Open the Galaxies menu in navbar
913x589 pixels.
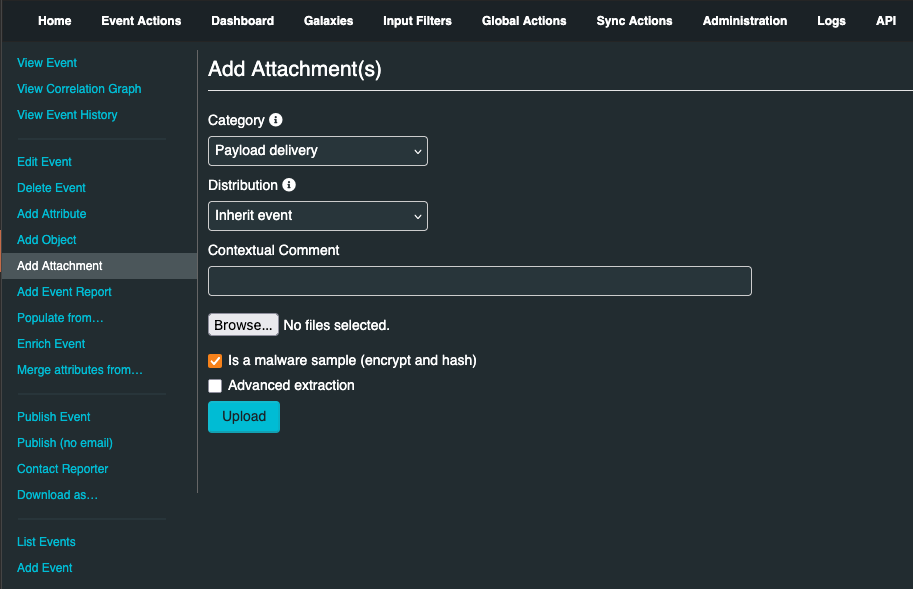coord(328,21)
